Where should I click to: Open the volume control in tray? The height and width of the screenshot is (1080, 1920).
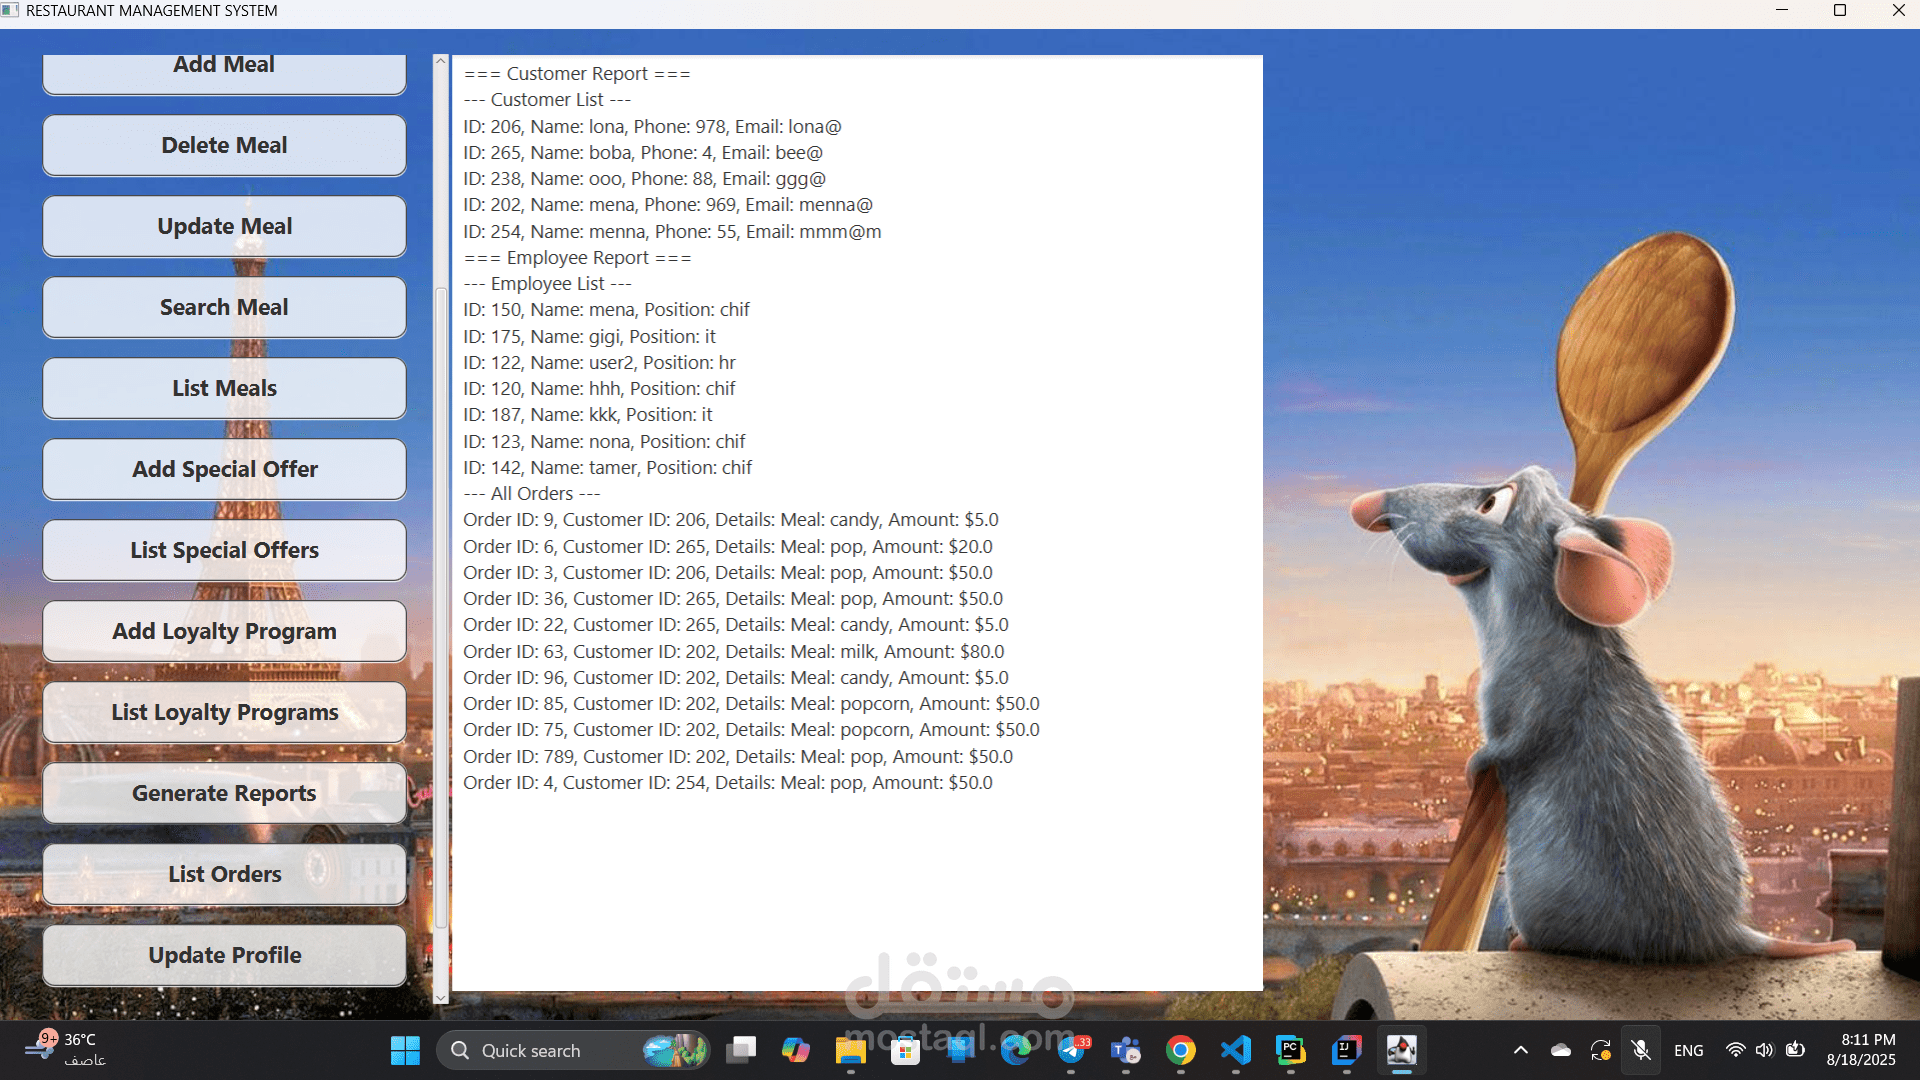coord(1765,1050)
